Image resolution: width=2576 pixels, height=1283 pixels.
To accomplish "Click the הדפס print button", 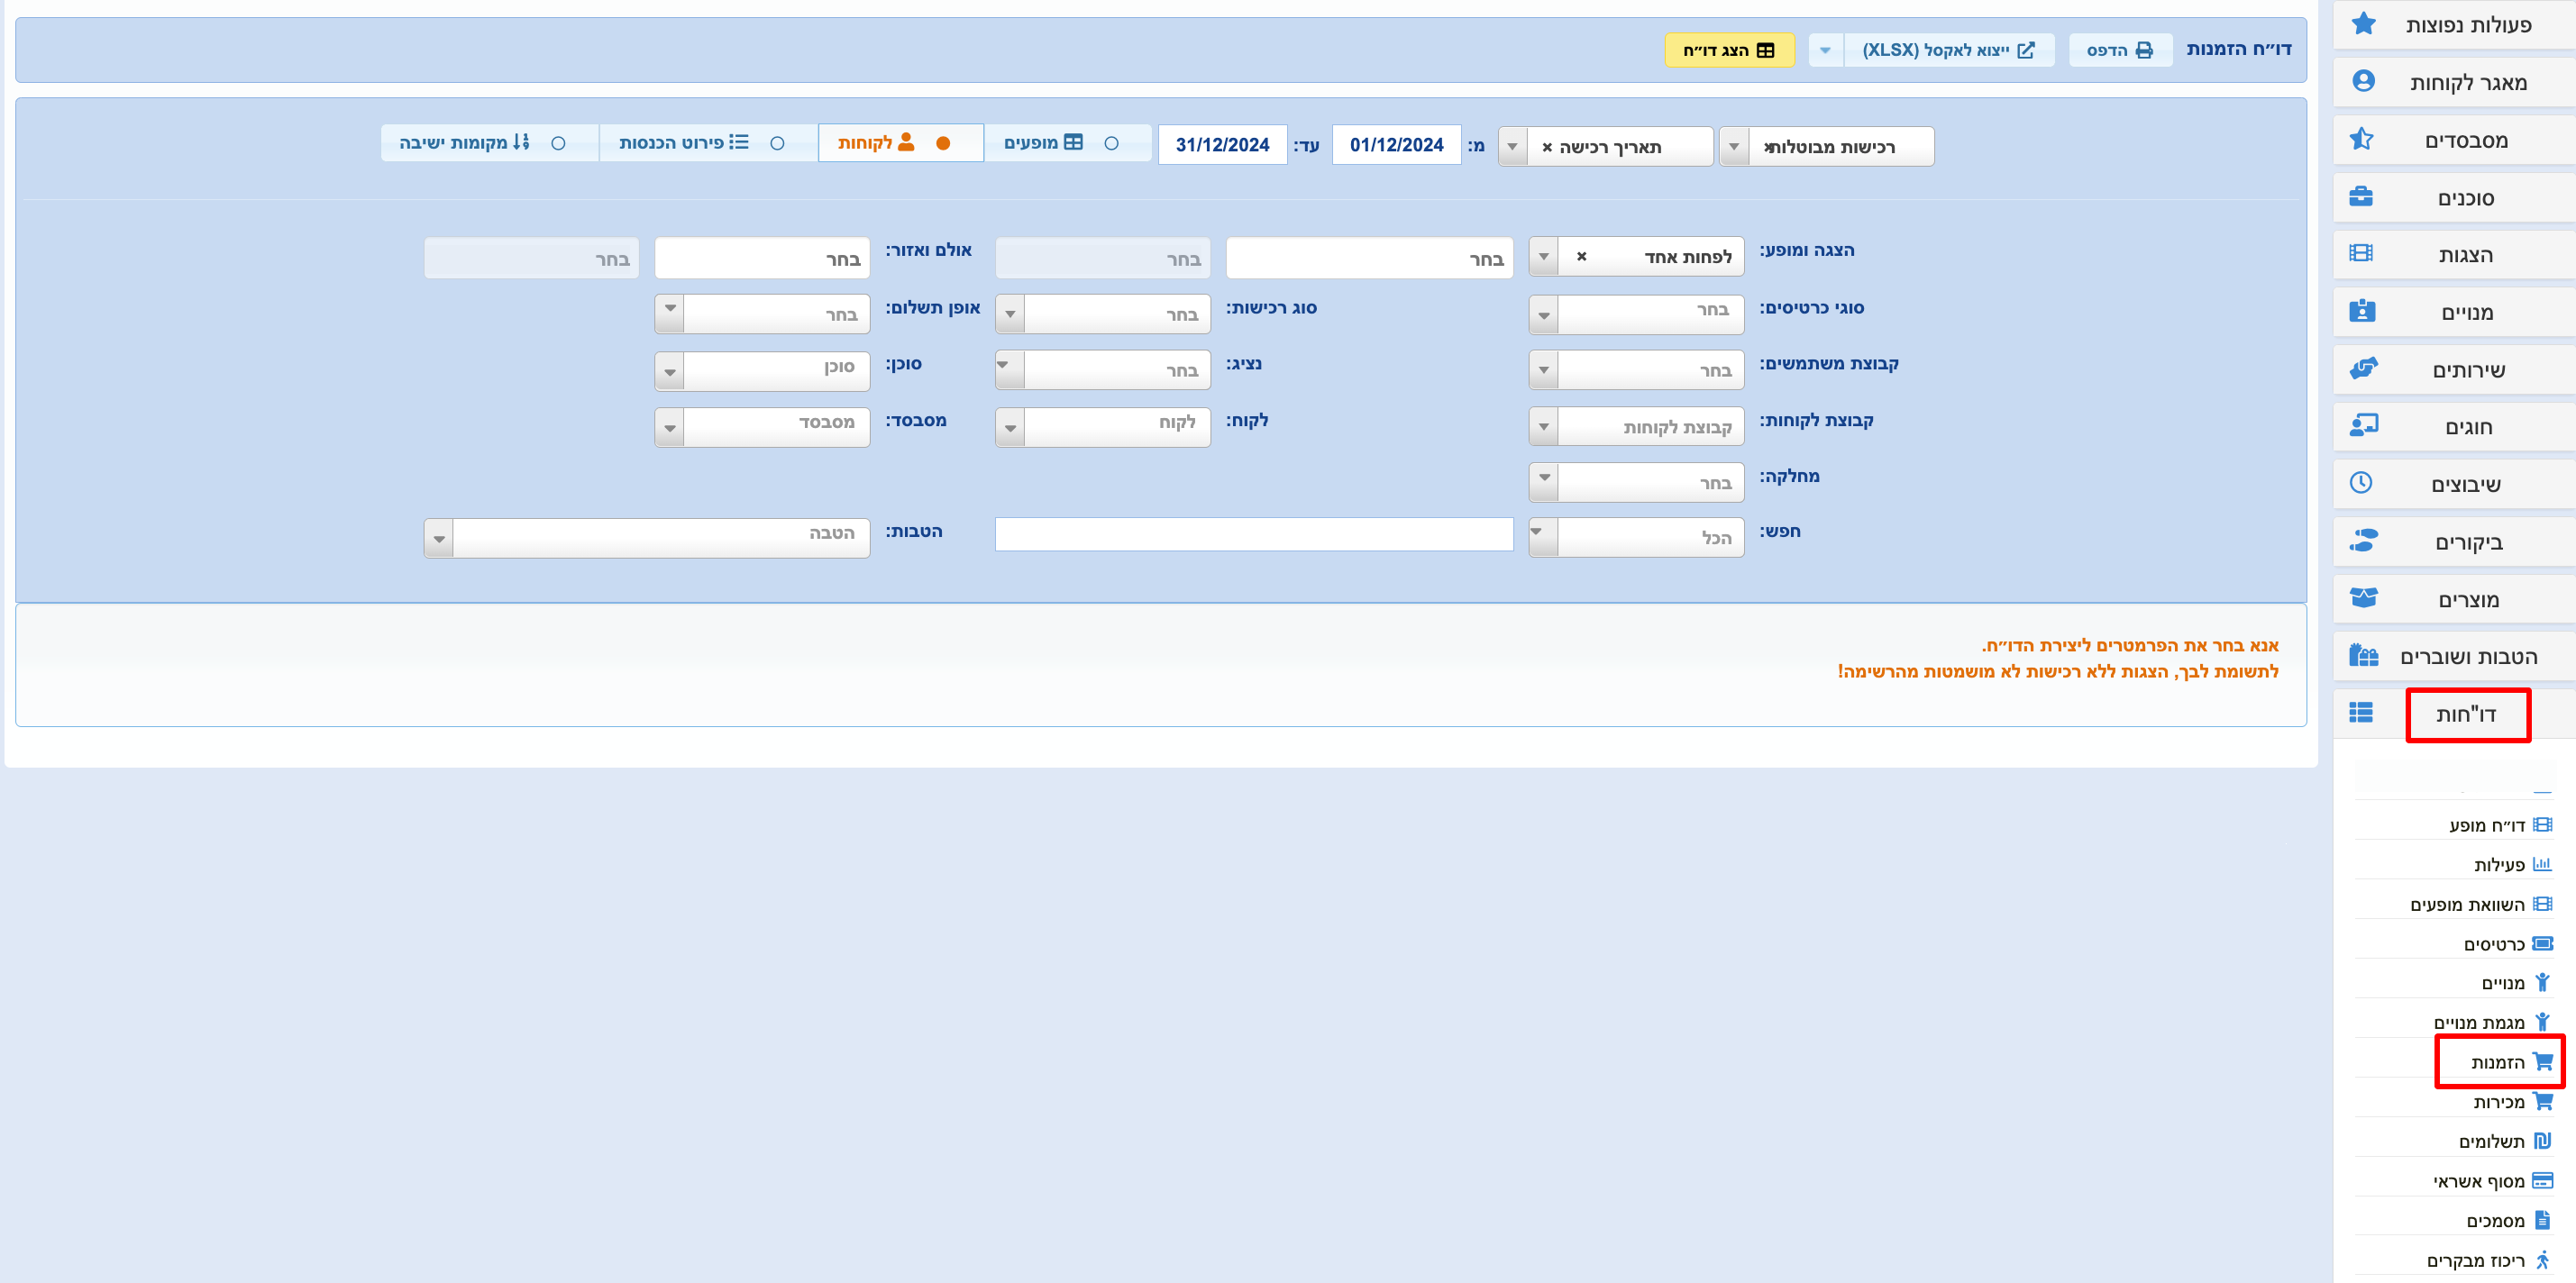I will click(x=2119, y=50).
